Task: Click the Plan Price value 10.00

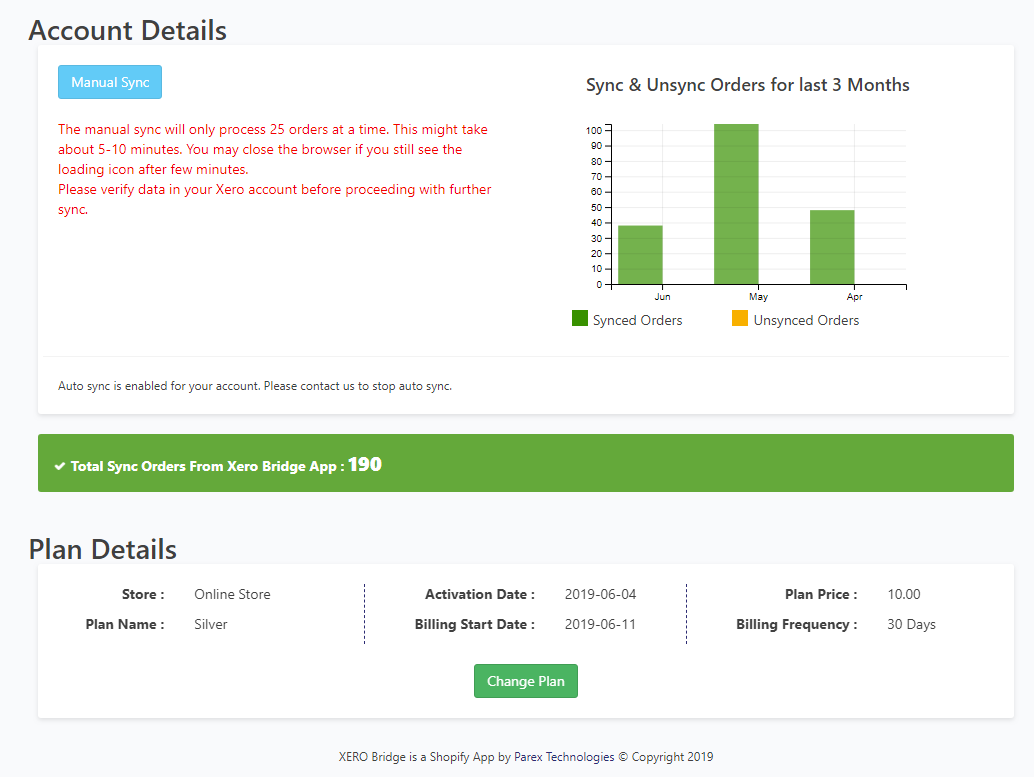Action: tap(904, 594)
